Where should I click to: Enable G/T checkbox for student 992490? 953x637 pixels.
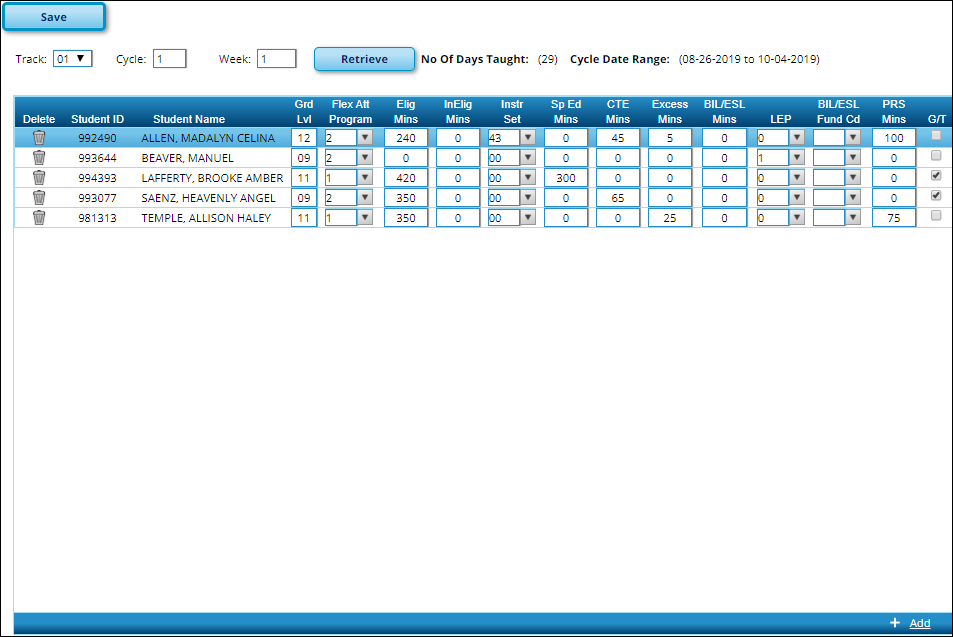(x=936, y=136)
